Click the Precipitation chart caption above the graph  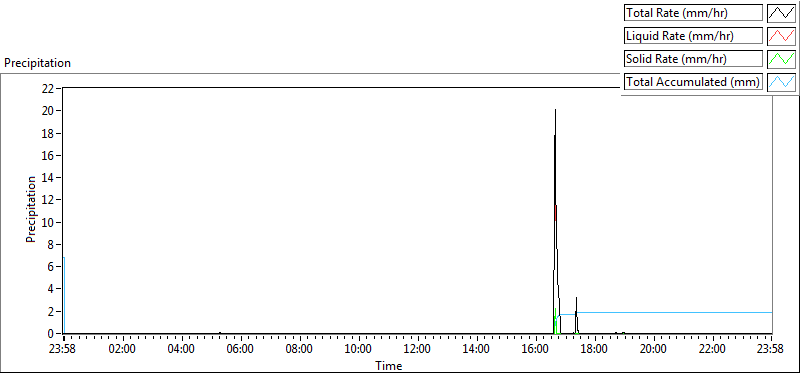click(x=37, y=63)
